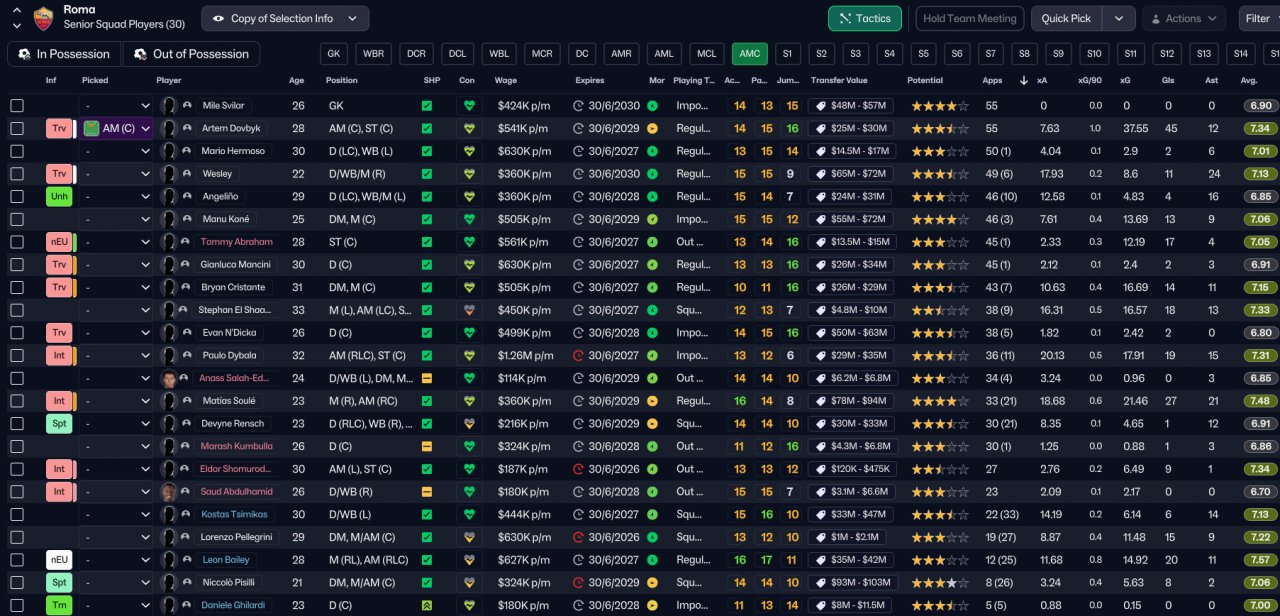Click Artem Dovbyk's morale icon

click(653, 128)
